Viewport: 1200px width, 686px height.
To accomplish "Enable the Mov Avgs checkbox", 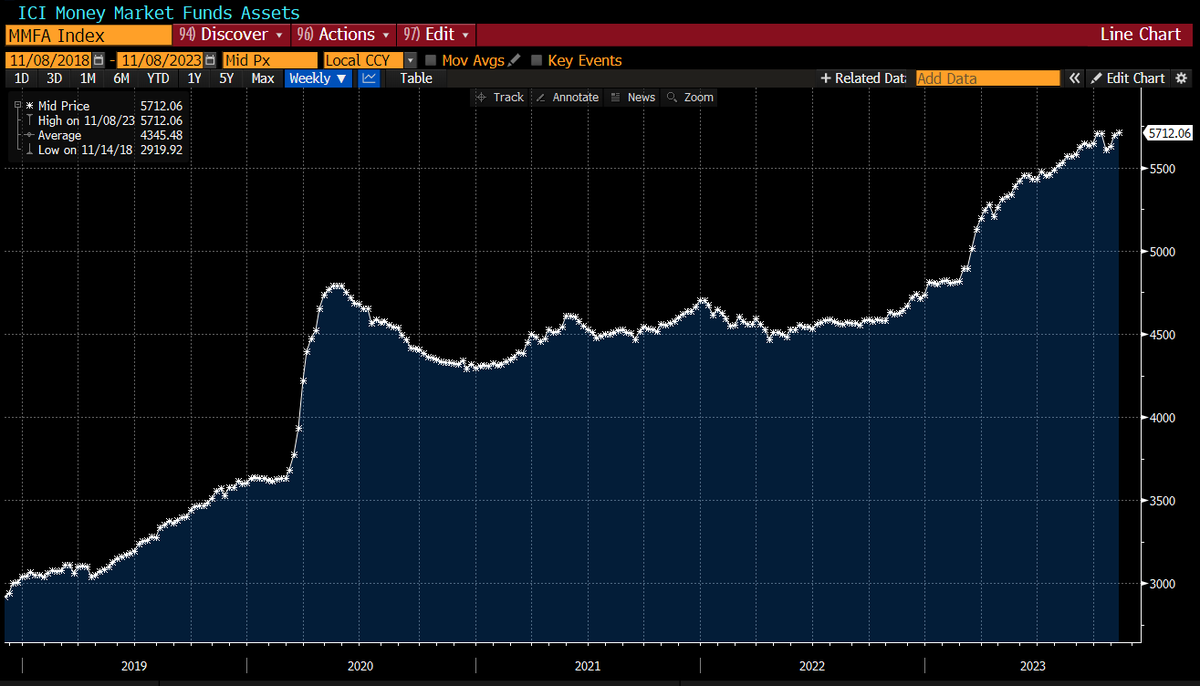I will [x=432, y=60].
